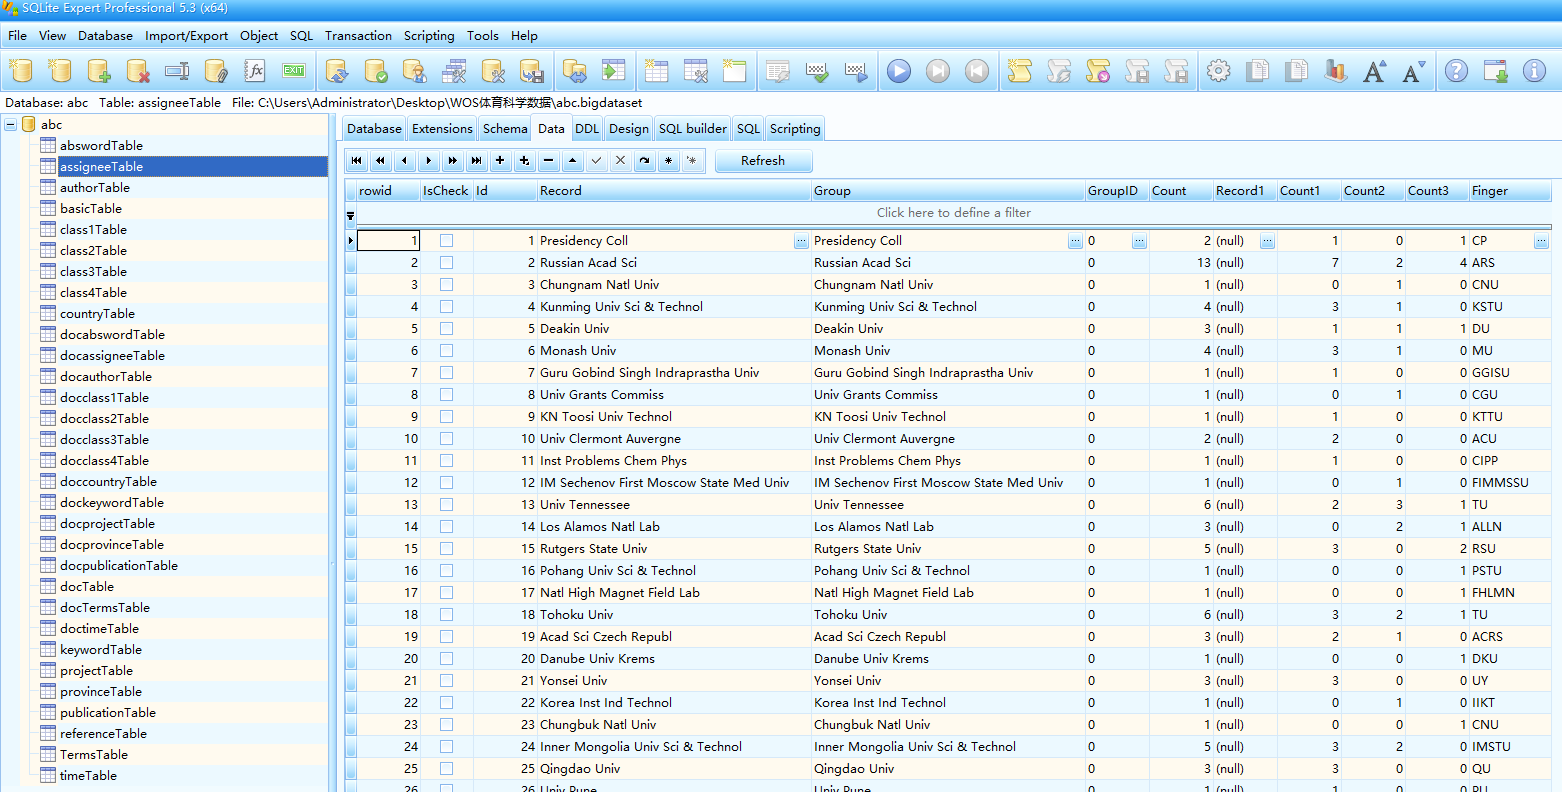
Task: Click the database with green checkmark icon
Action: (376, 71)
